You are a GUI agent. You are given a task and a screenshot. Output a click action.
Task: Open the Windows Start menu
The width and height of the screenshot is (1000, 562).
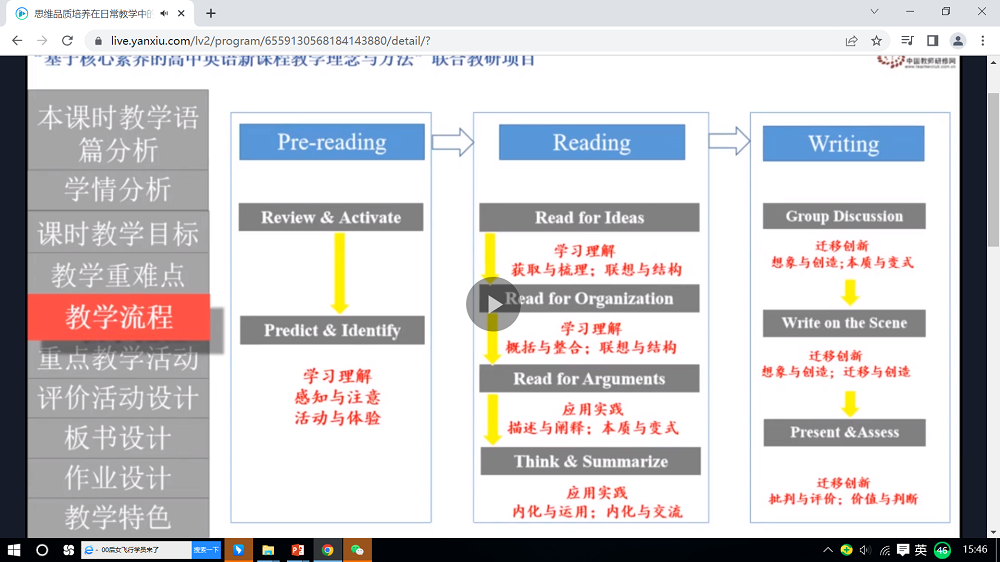point(15,550)
